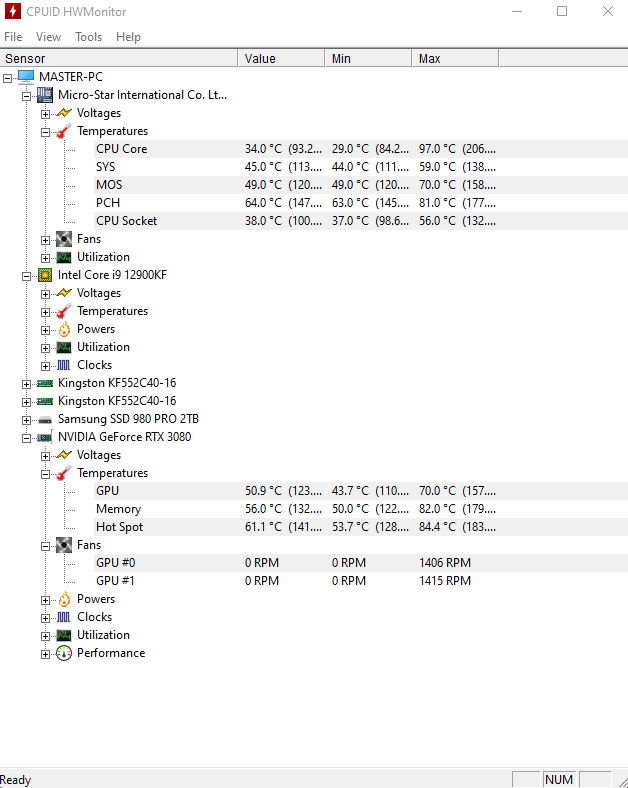
Task: Collapse the motherboard Temperatures node
Action: [45, 132]
